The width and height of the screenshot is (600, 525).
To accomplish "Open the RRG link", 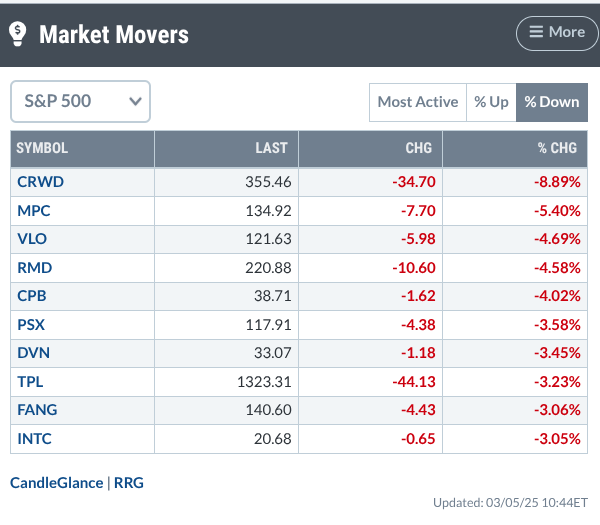I will 129,483.
